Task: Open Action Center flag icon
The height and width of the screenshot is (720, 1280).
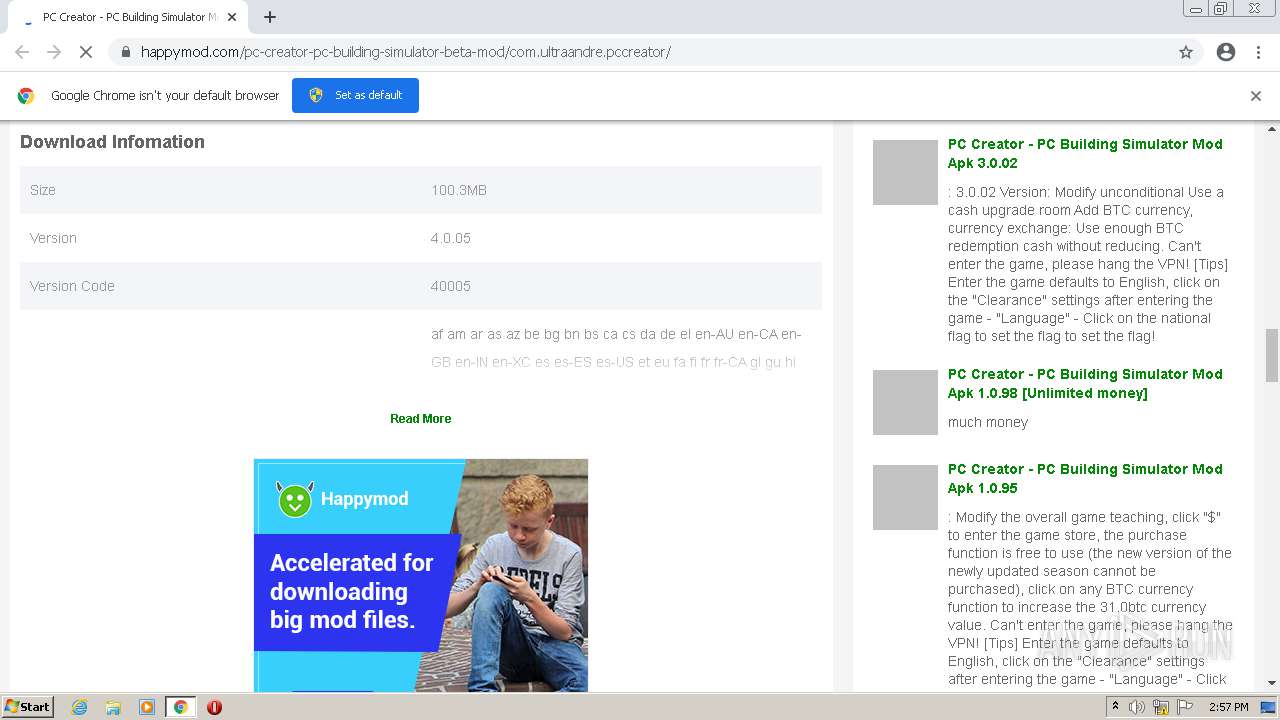Action: coord(1185,707)
